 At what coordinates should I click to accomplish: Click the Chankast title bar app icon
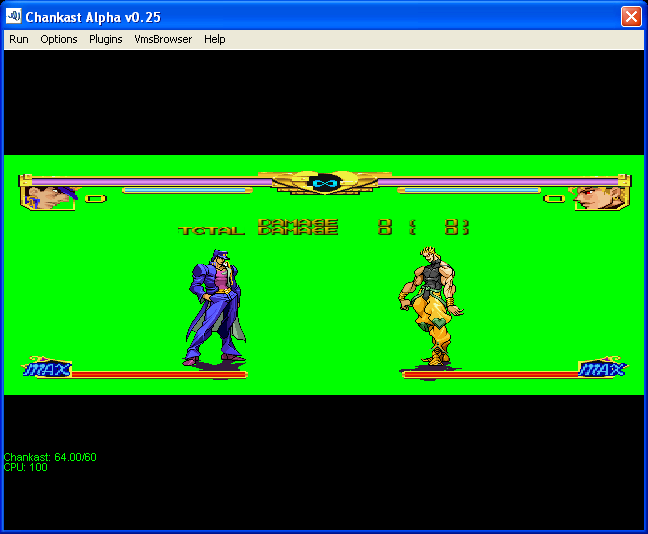point(13,17)
